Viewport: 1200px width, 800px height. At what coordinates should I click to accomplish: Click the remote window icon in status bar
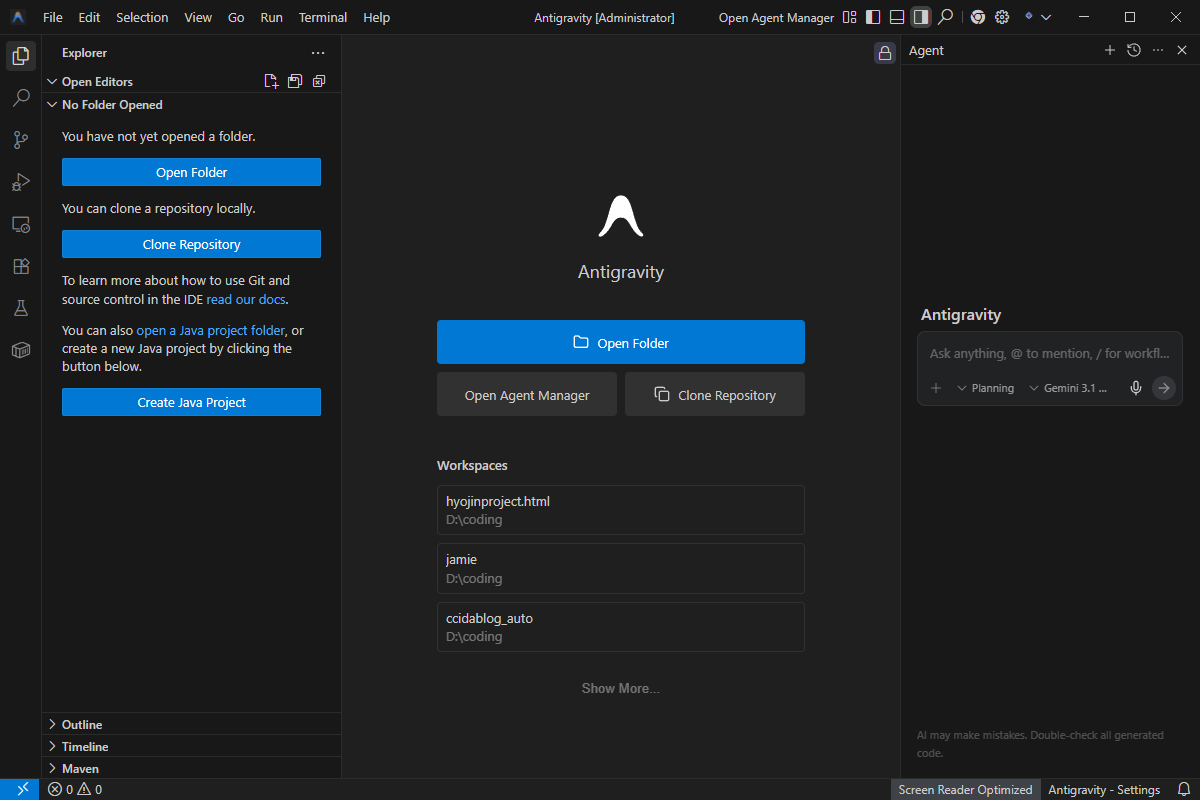[21, 789]
